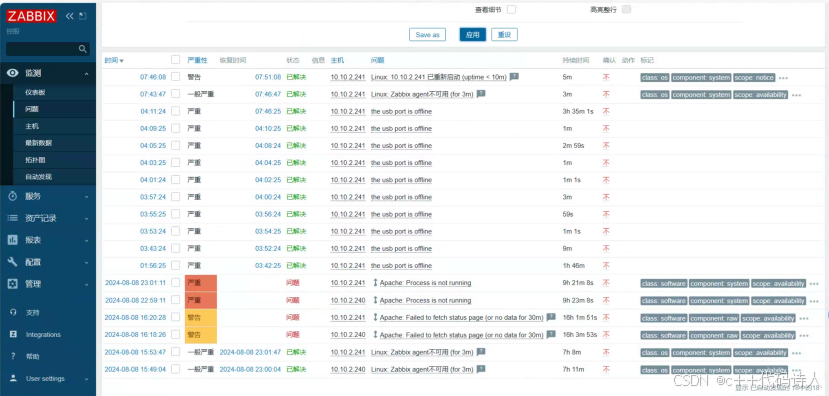
Task: Click the 'scope: notice' tag in the 07:46:08 row
Action: (754, 78)
